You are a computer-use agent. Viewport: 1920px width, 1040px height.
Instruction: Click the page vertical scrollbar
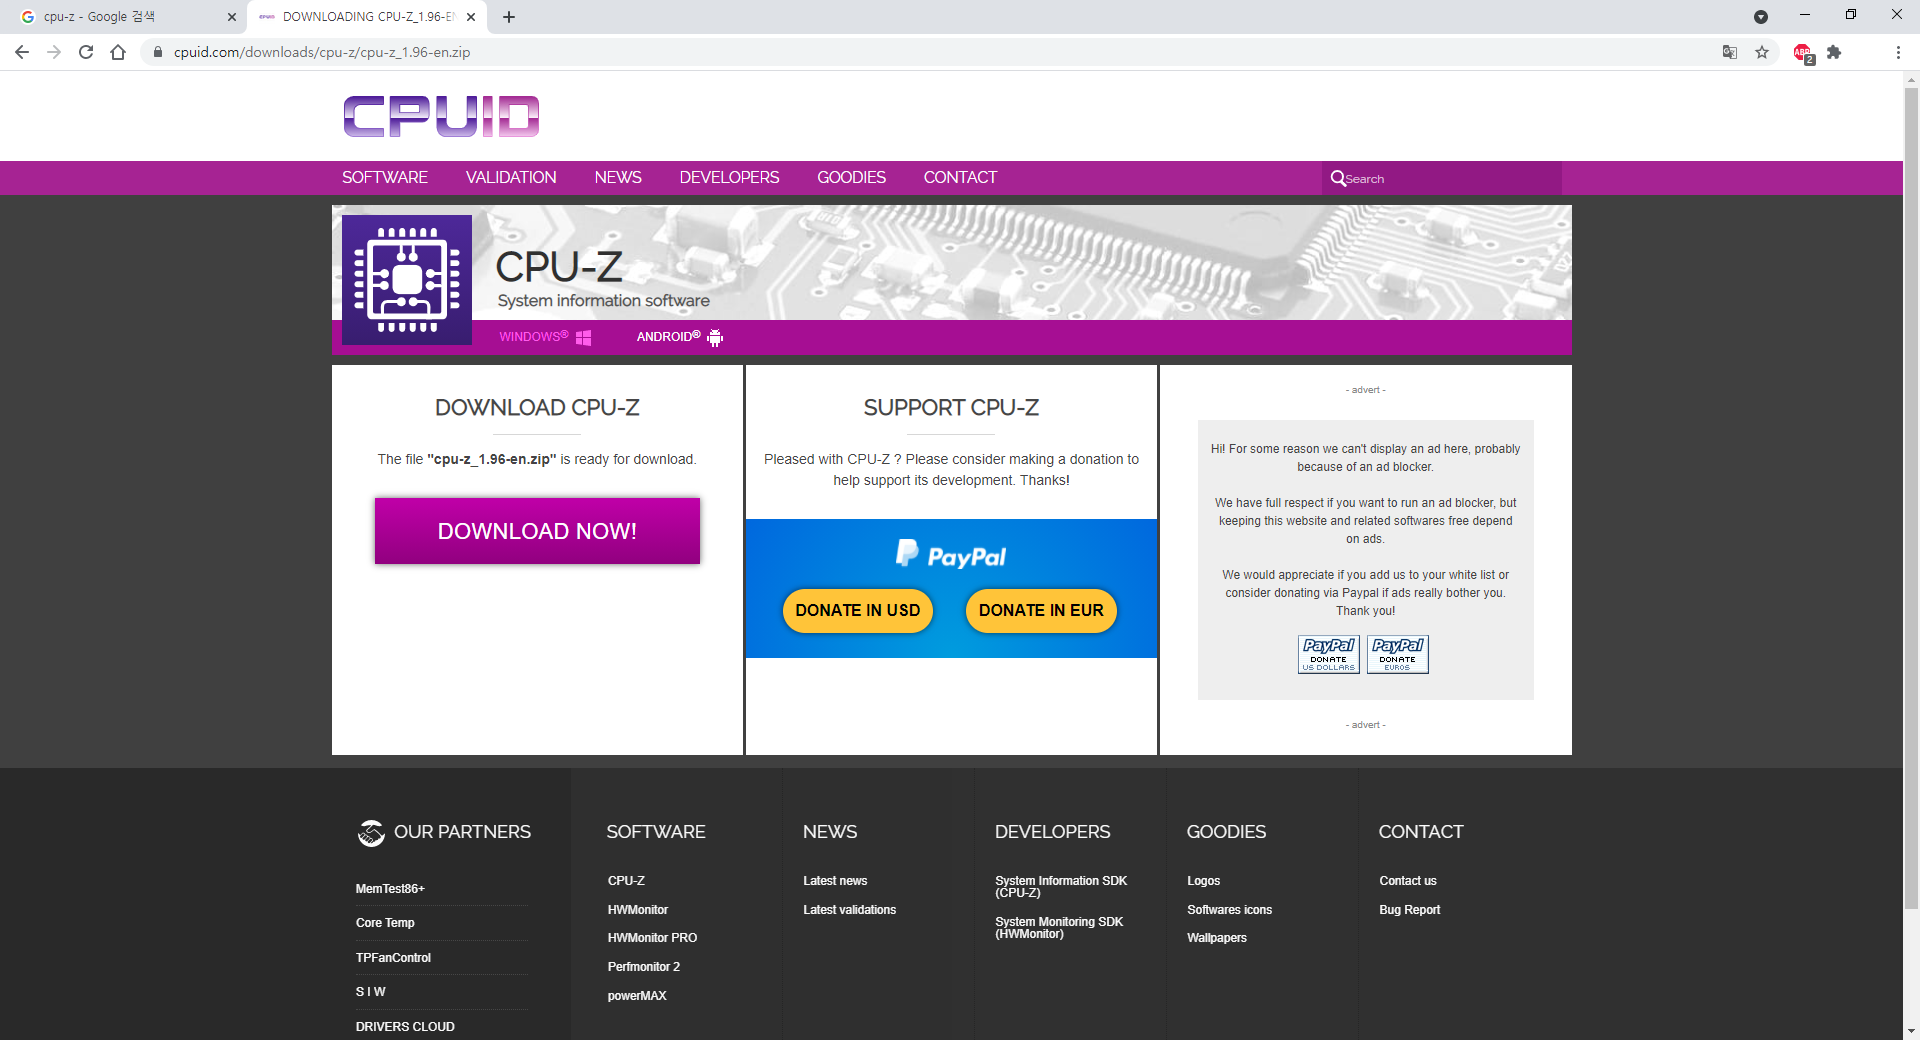[1911, 500]
